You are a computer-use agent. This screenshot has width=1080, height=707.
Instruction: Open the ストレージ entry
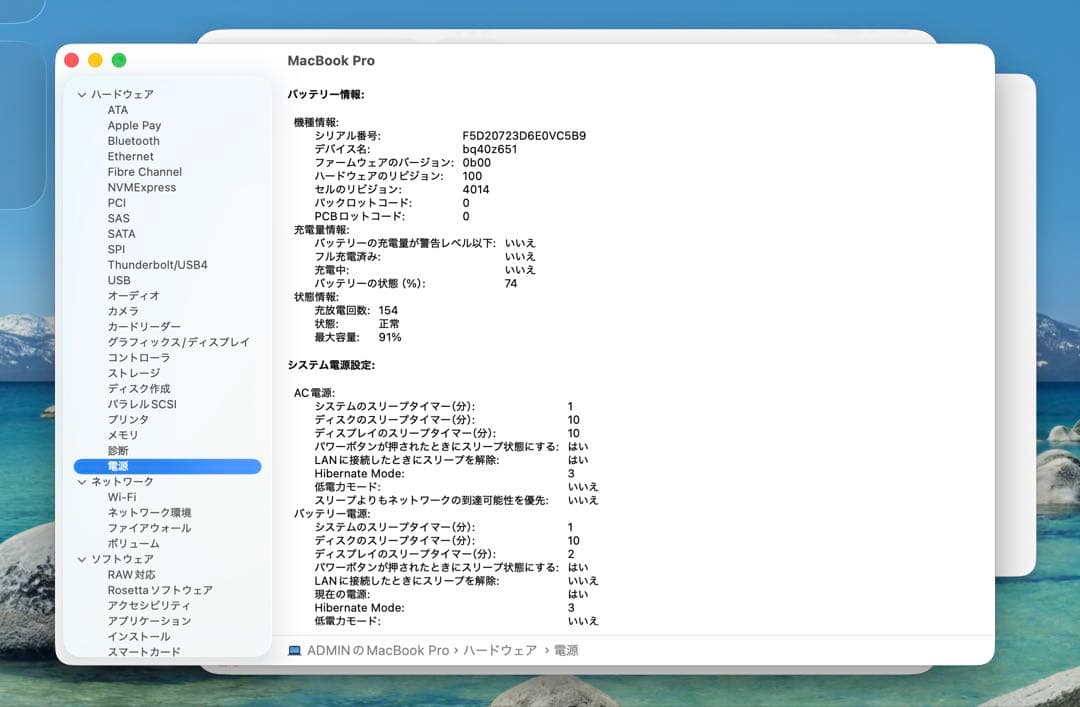(134, 373)
